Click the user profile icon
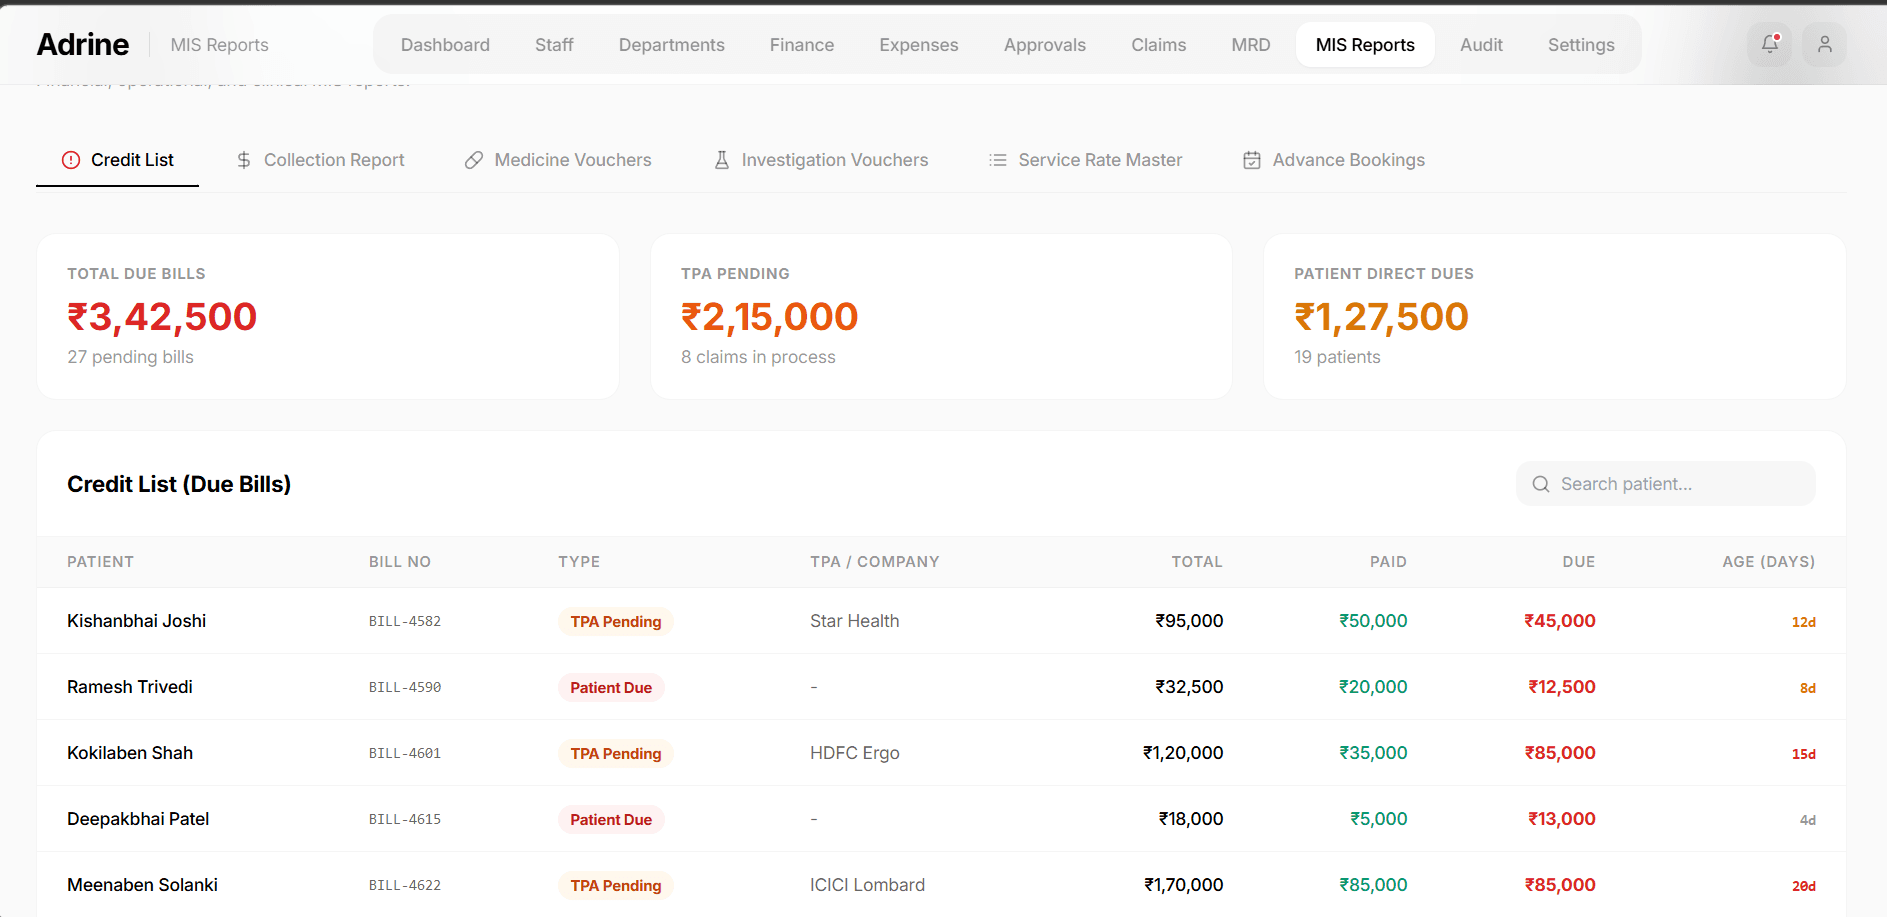 click(x=1824, y=44)
